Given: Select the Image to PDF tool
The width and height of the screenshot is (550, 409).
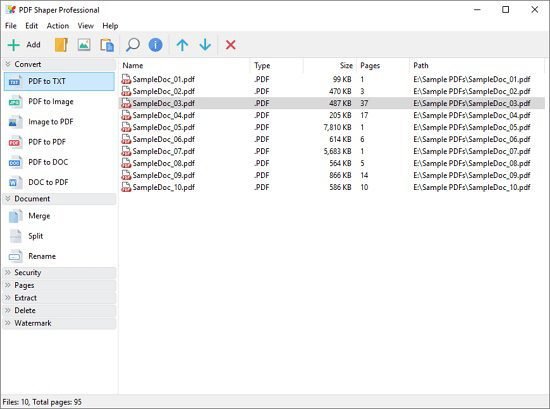Looking at the screenshot, I should pyautogui.click(x=59, y=122).
